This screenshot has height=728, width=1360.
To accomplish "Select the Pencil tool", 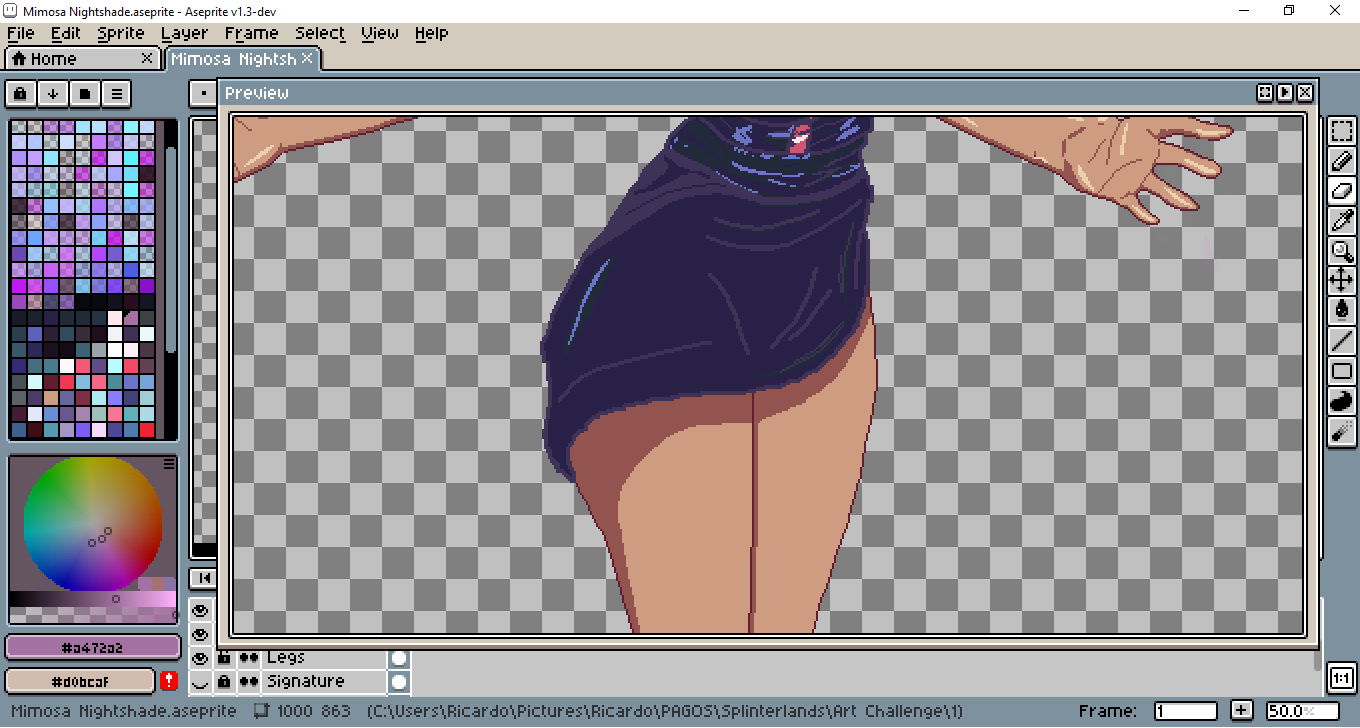I will point(1342,161).
